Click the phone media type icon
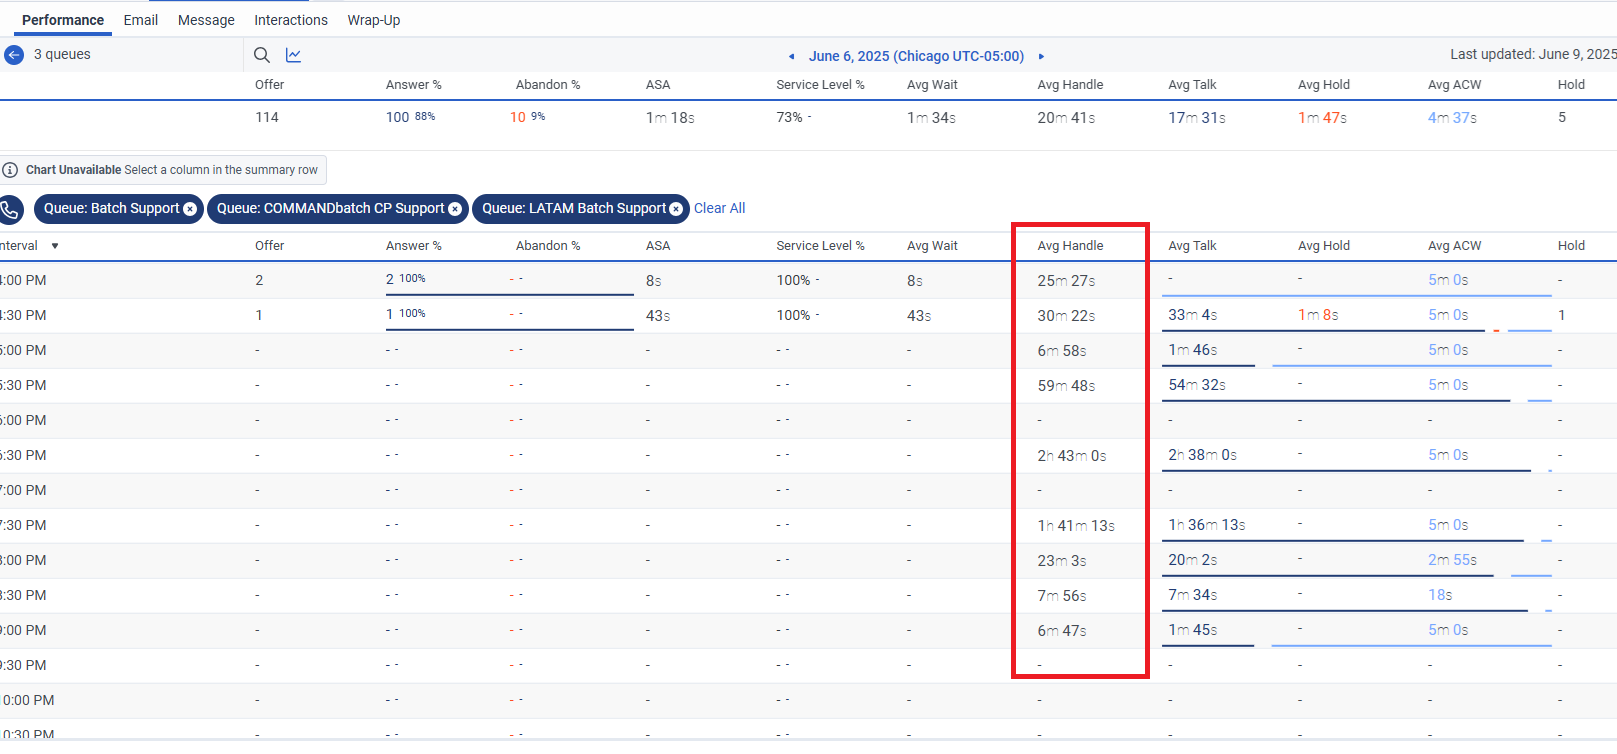1617x754 pixels. click(10, 209)
